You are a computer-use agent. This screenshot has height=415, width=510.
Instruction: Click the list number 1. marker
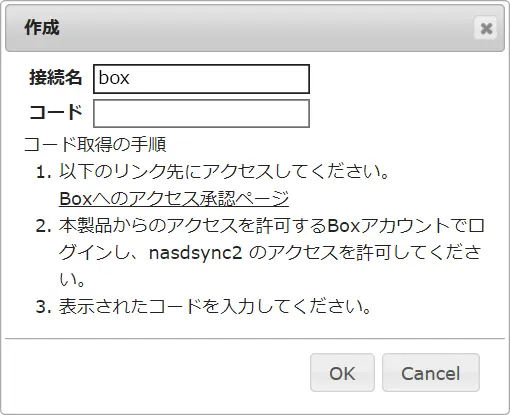tap(44, 172)
